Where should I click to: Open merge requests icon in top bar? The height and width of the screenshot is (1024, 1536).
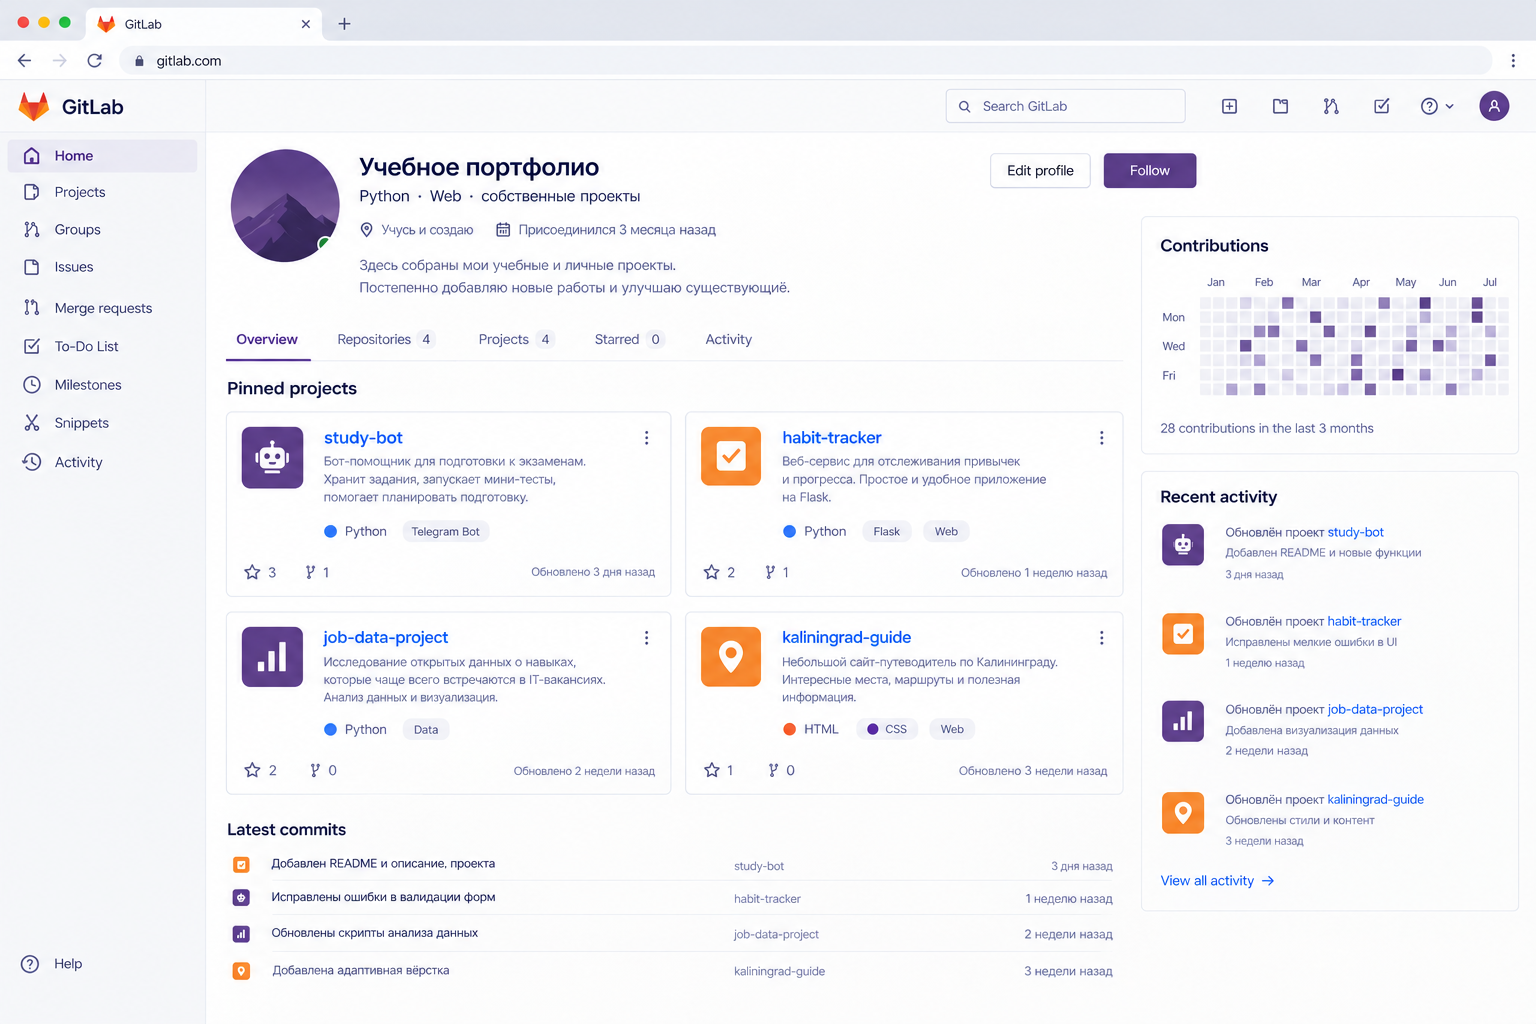(x=1331, y=106)
